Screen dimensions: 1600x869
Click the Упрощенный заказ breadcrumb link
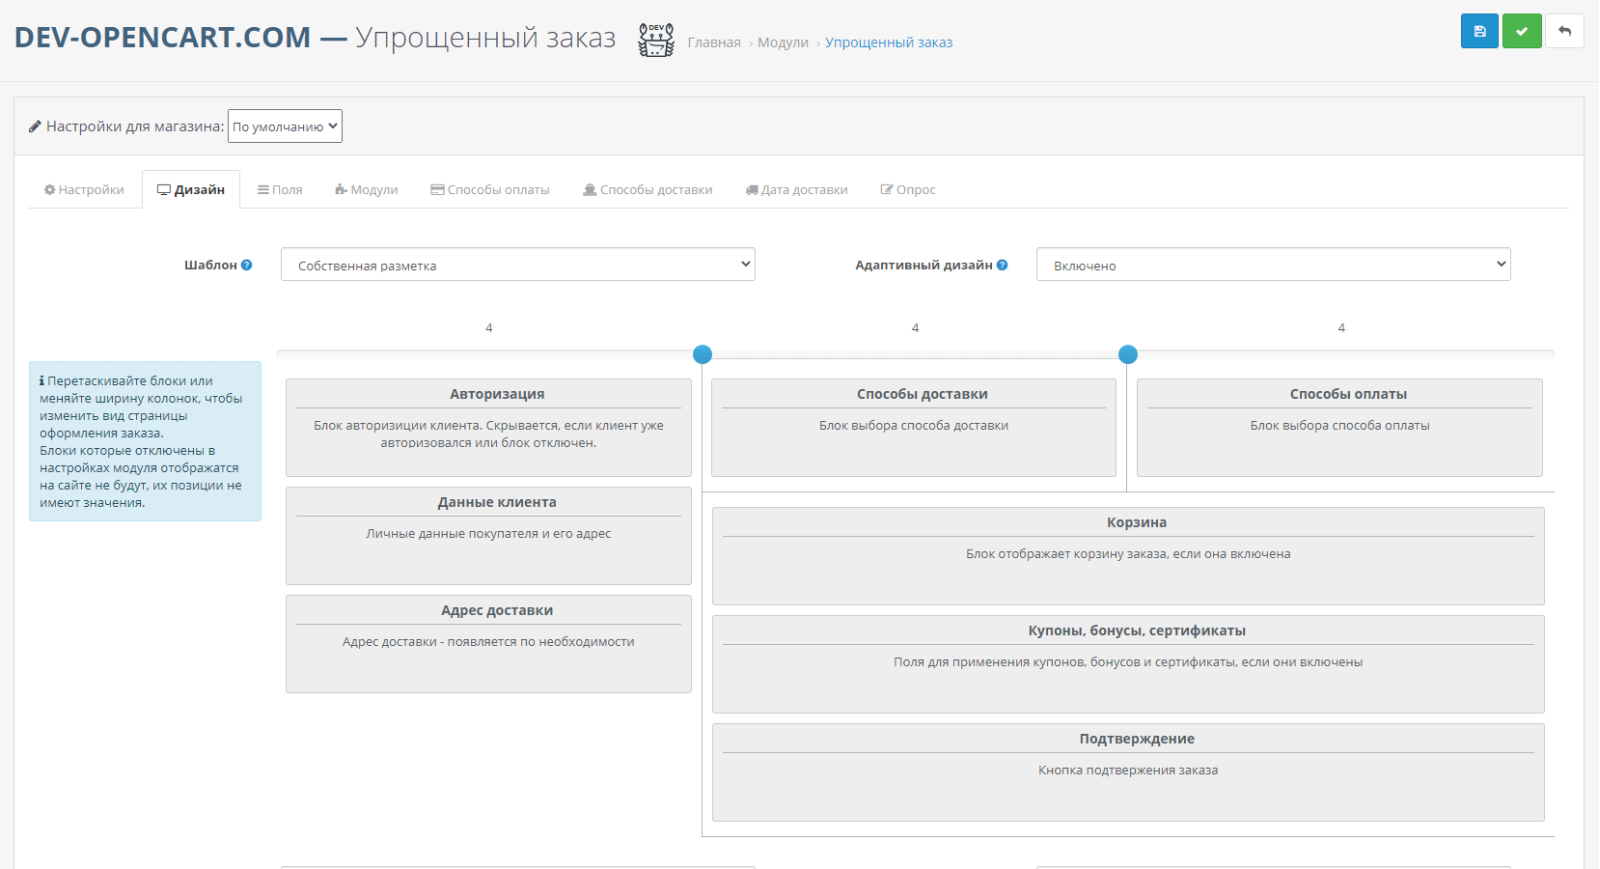(889, 42)
